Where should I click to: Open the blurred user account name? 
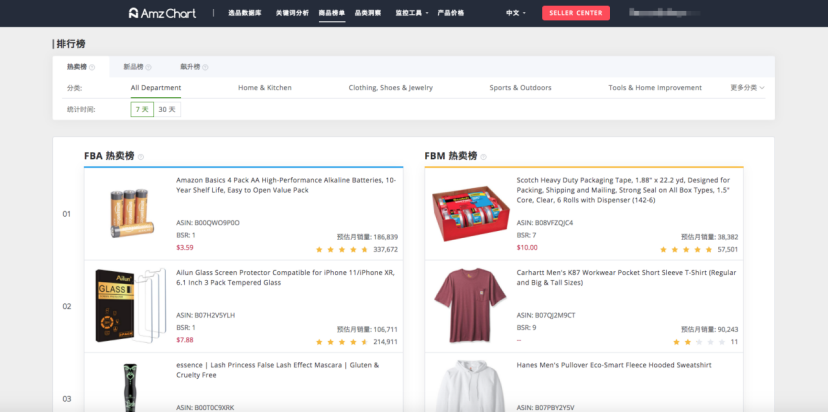[663, 13]
